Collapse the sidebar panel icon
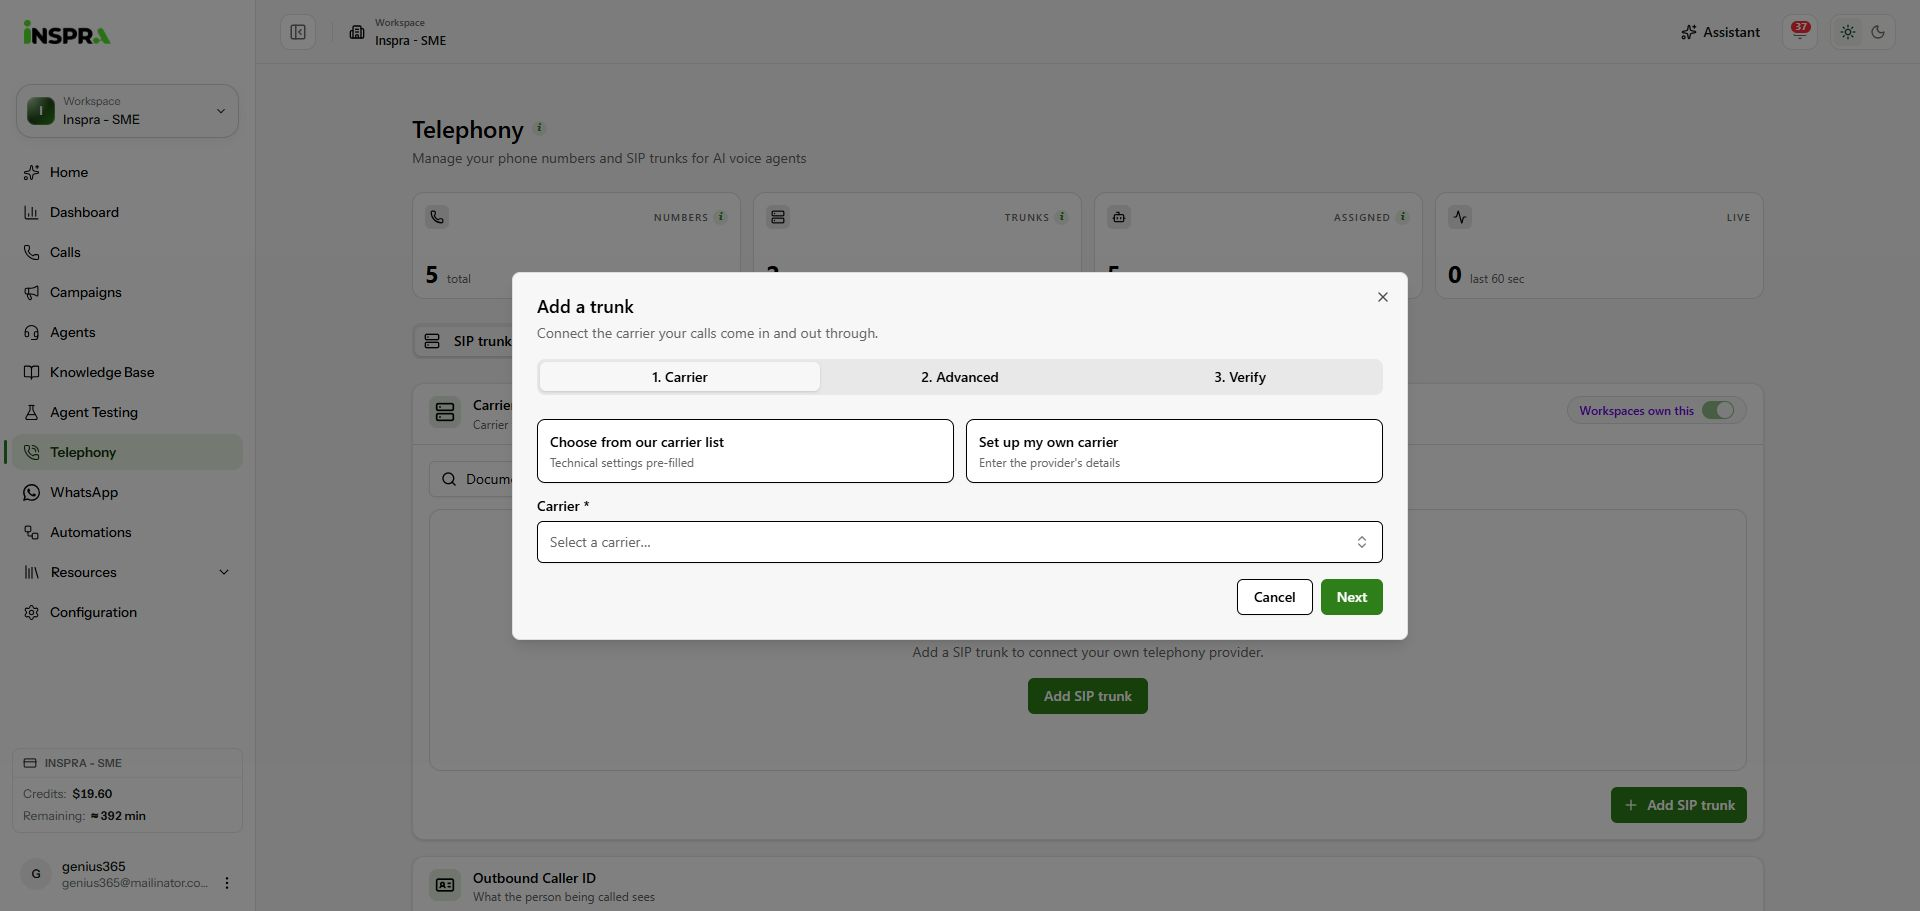The image size is (1920, 911). 298,32
